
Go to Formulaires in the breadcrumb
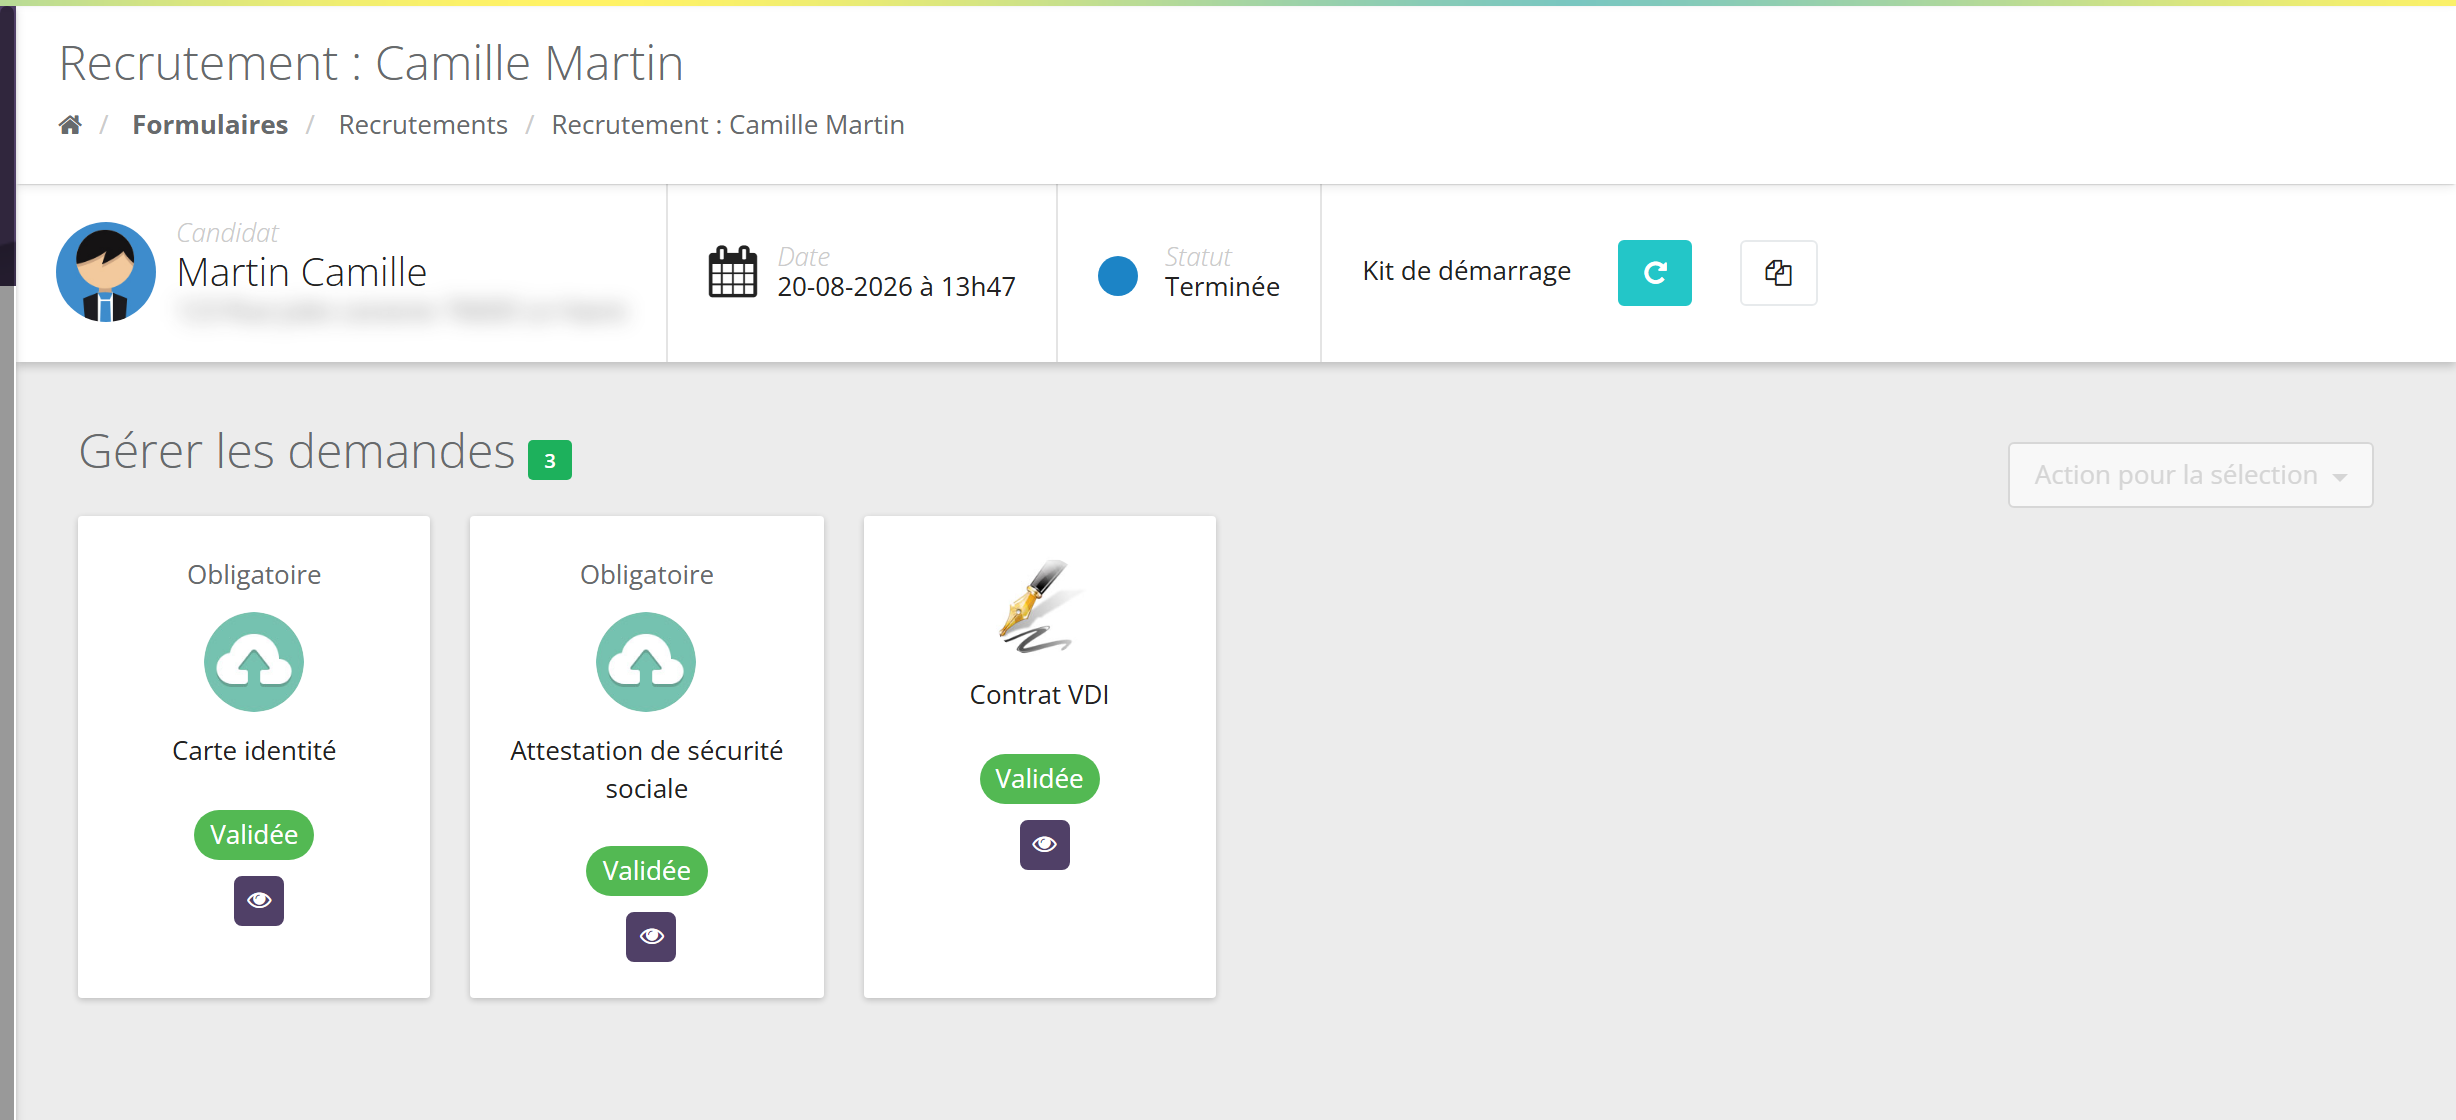click(x=210, y=125)
